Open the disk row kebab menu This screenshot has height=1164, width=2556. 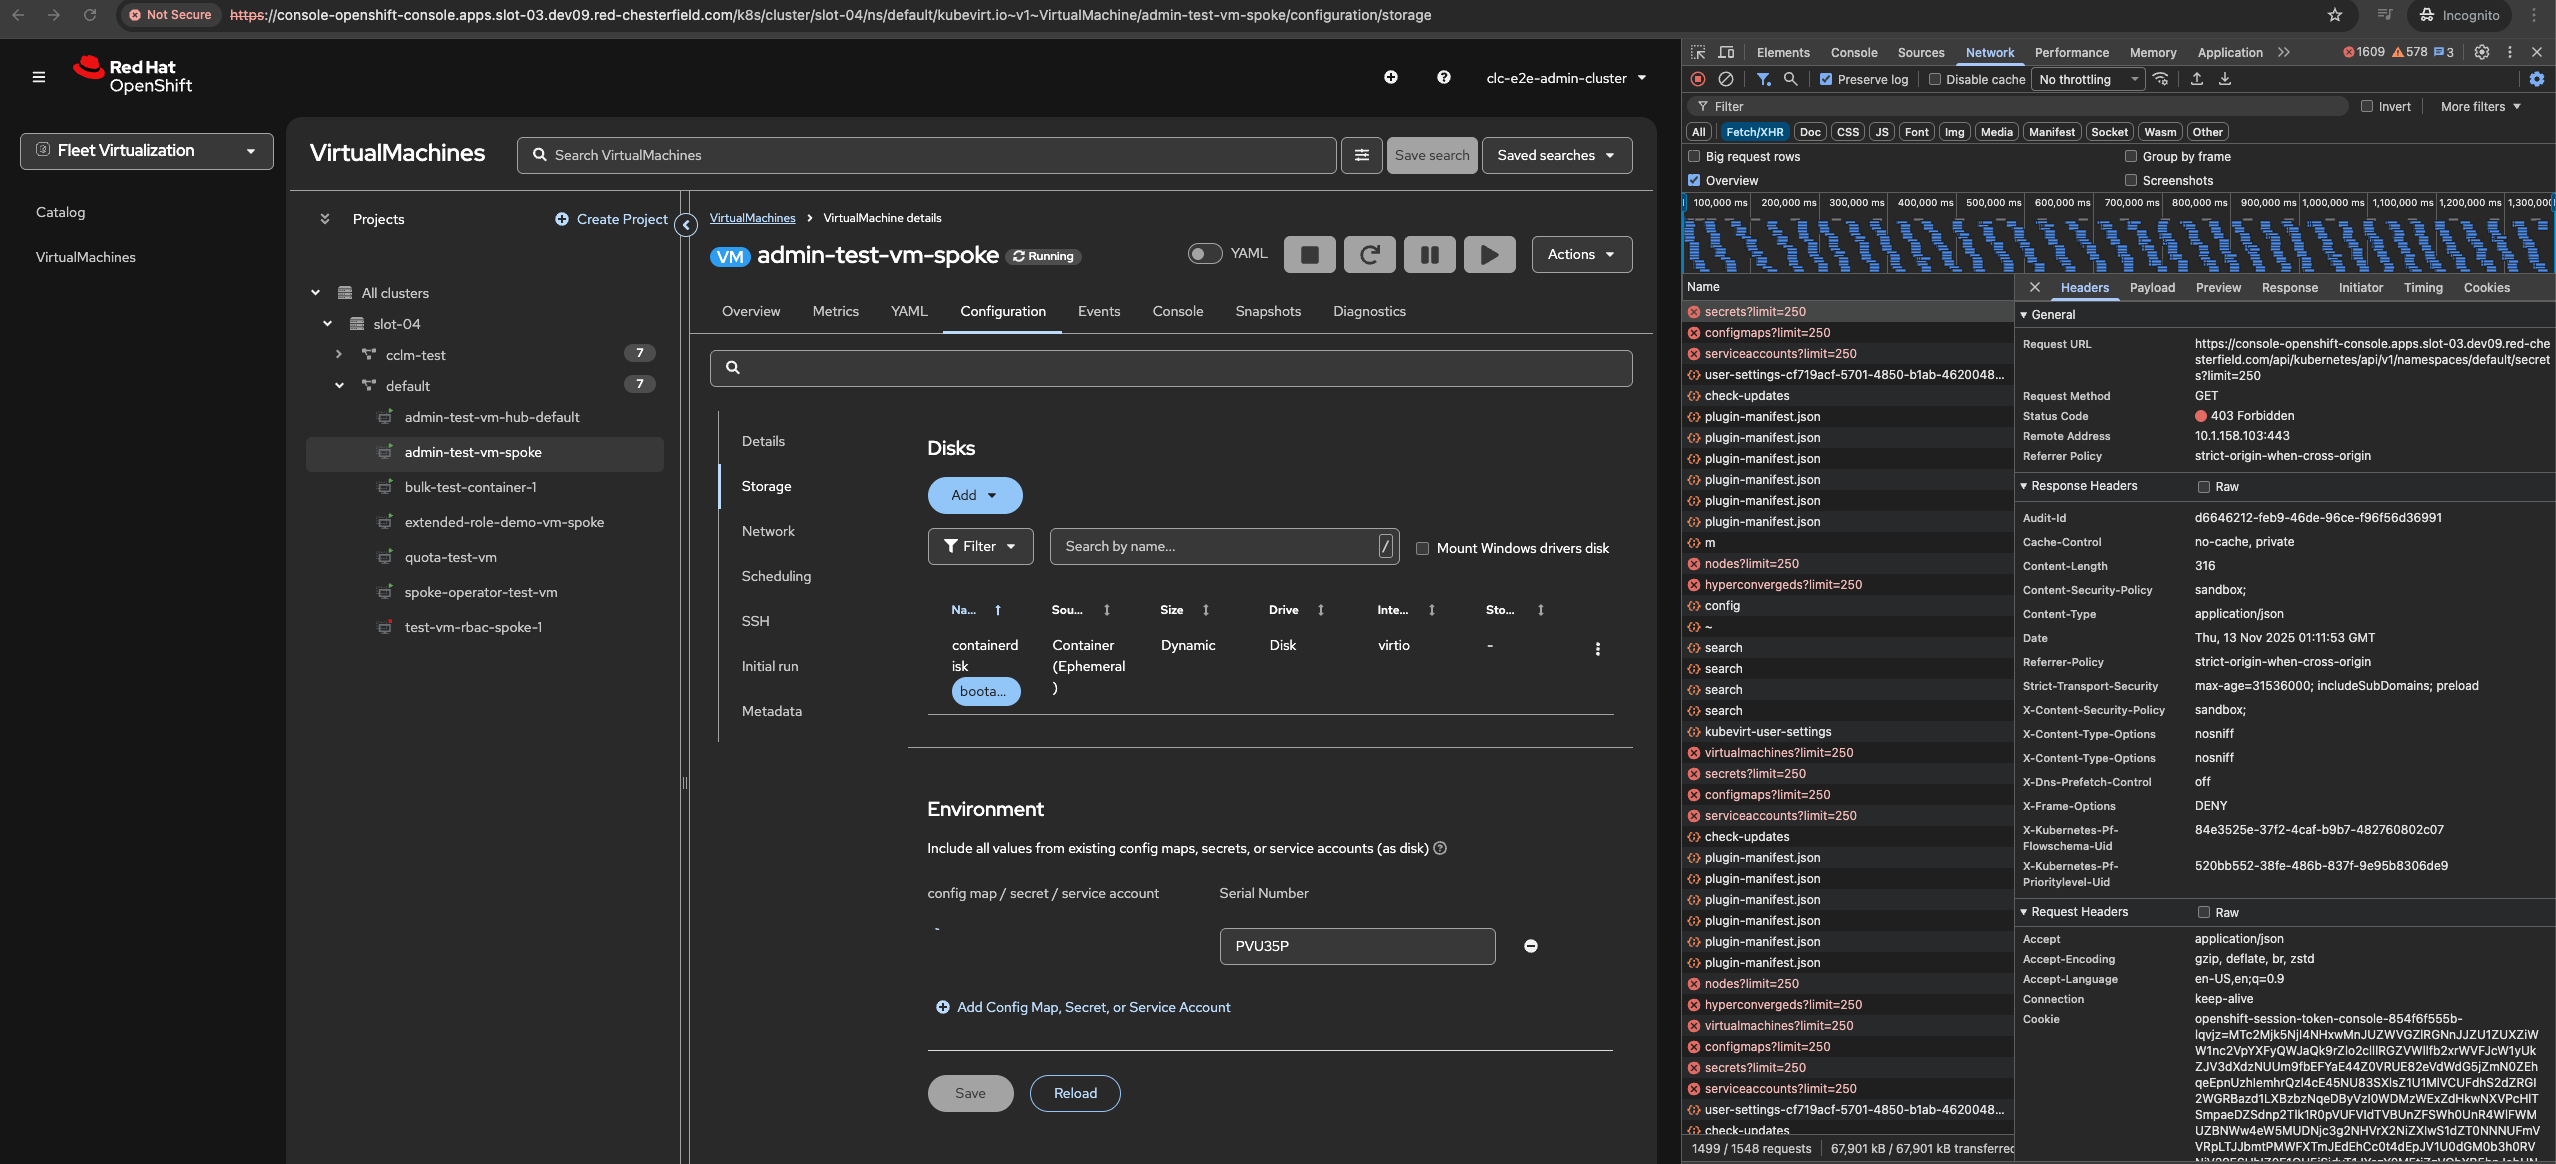pyautogui.click(x=1597, y=649)
